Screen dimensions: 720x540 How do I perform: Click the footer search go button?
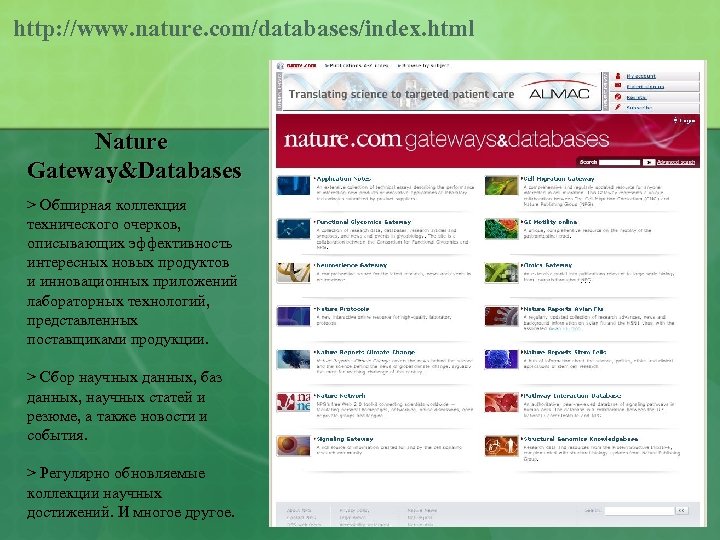click(681, 511)
